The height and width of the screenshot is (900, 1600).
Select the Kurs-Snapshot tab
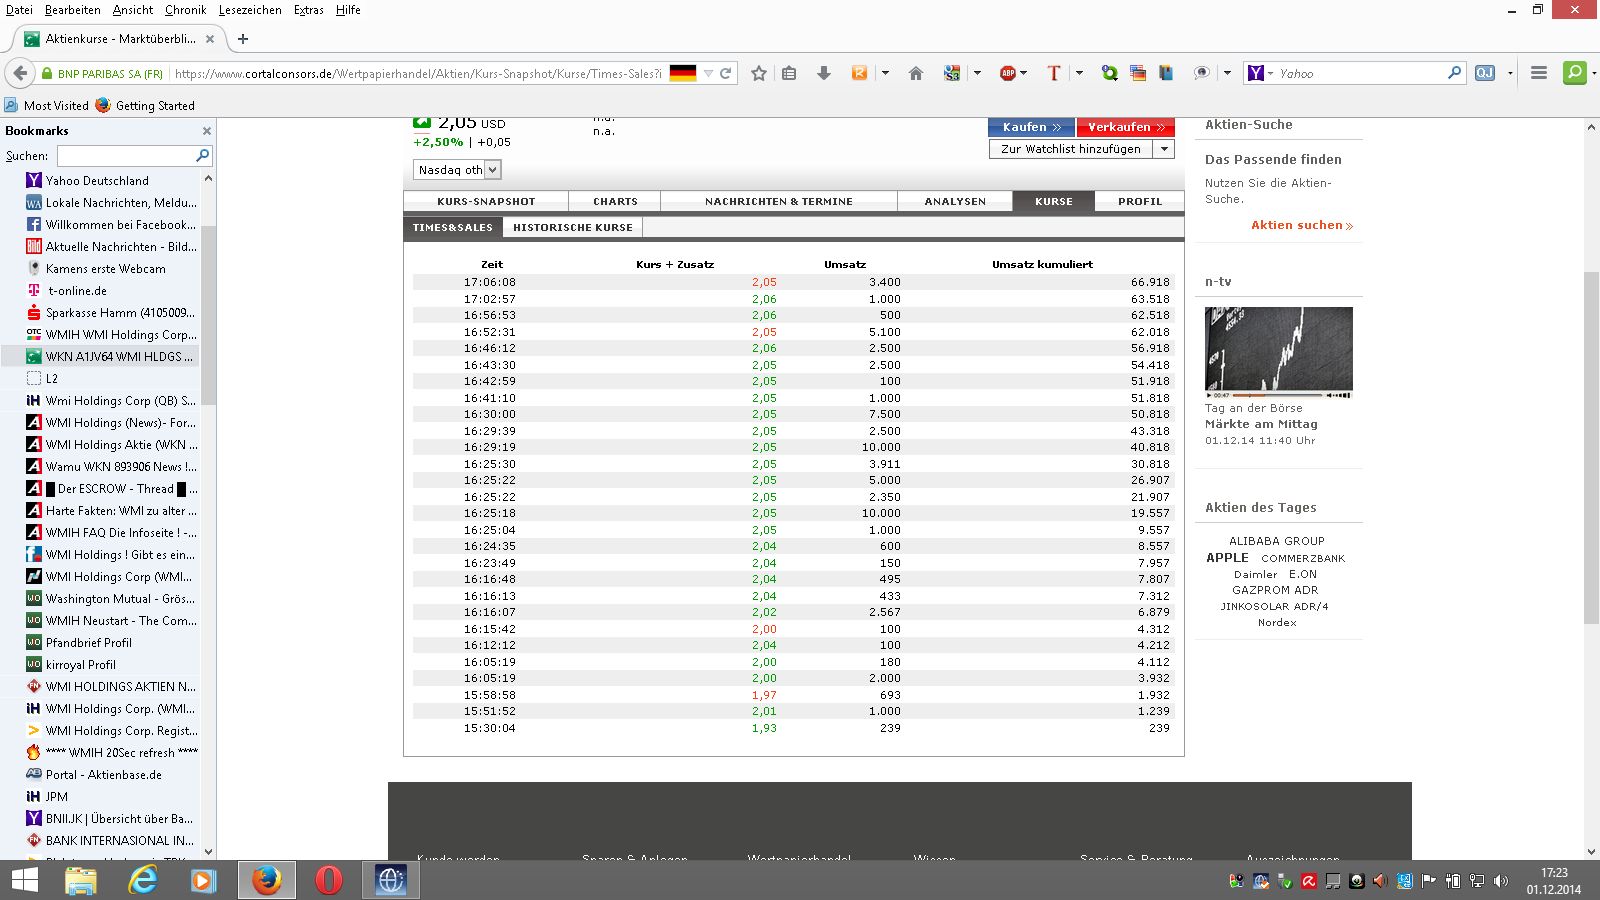[x=486, y=201]
